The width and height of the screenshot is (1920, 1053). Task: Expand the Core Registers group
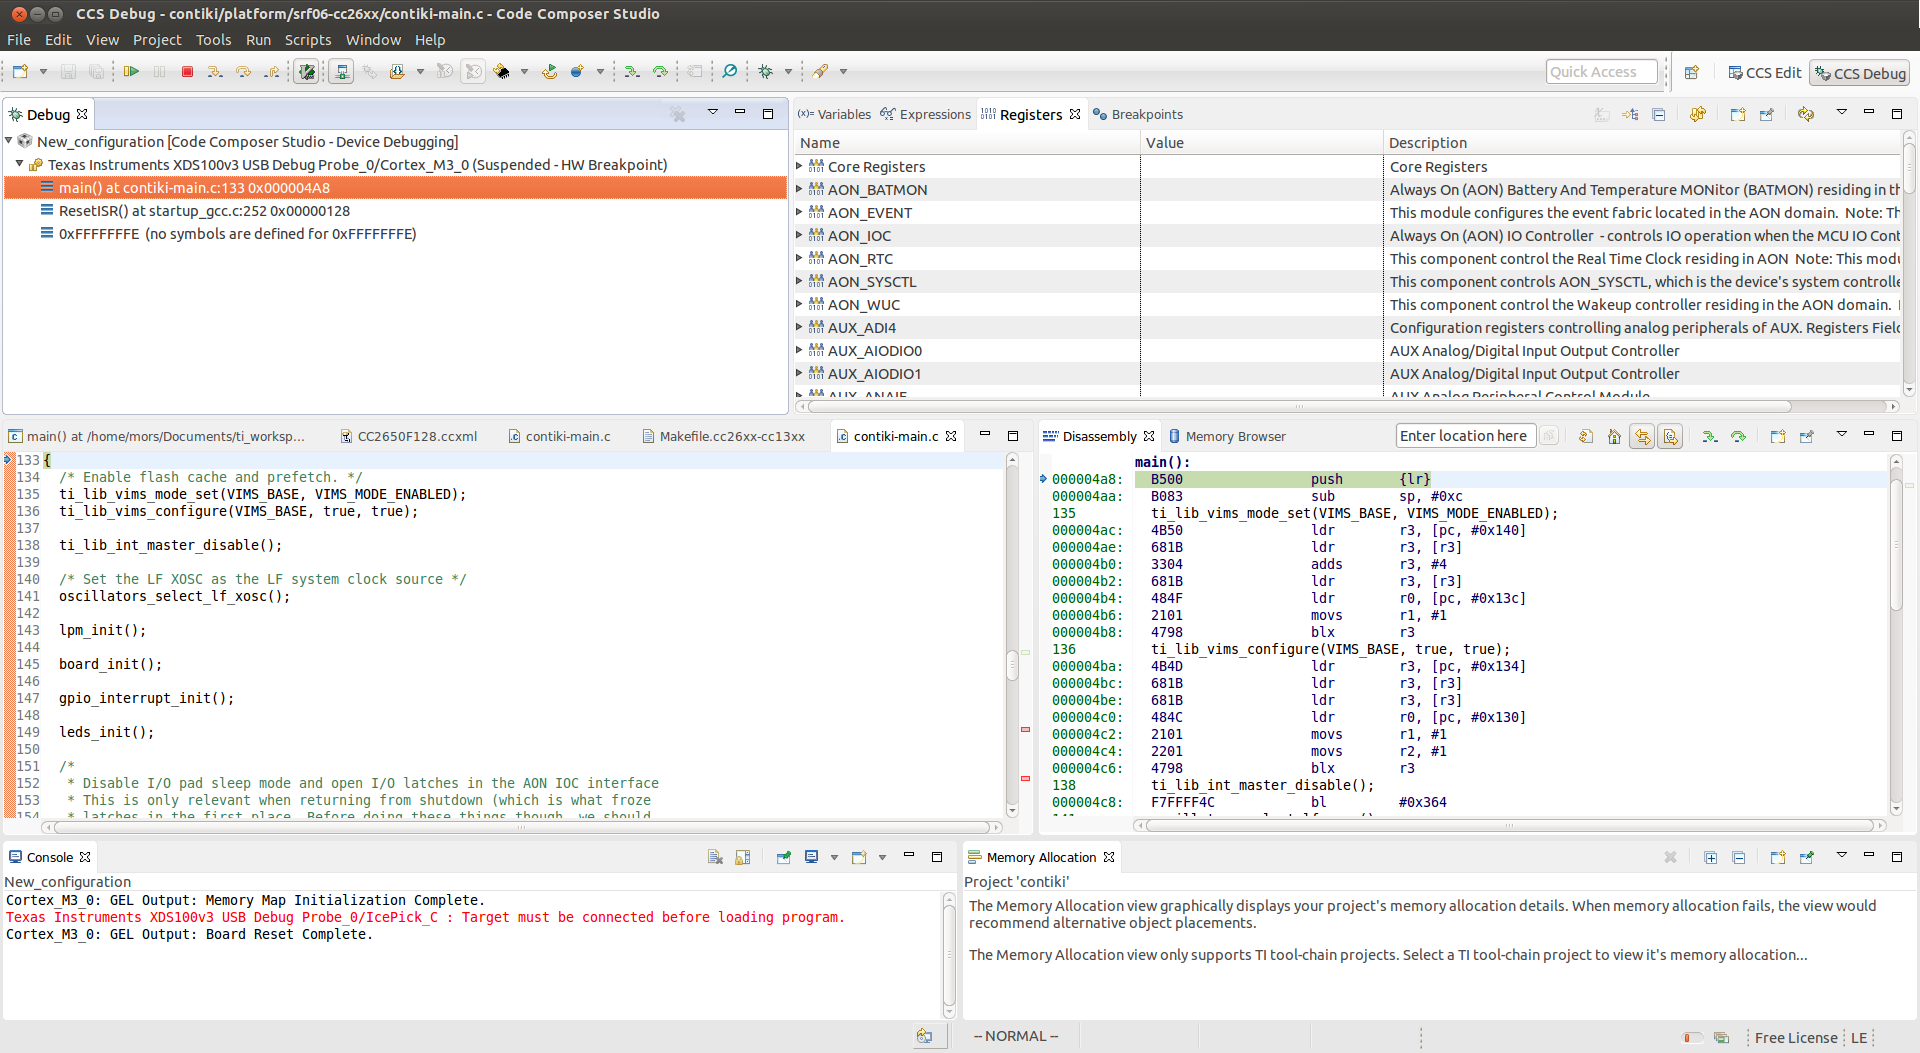pos(800,166)
